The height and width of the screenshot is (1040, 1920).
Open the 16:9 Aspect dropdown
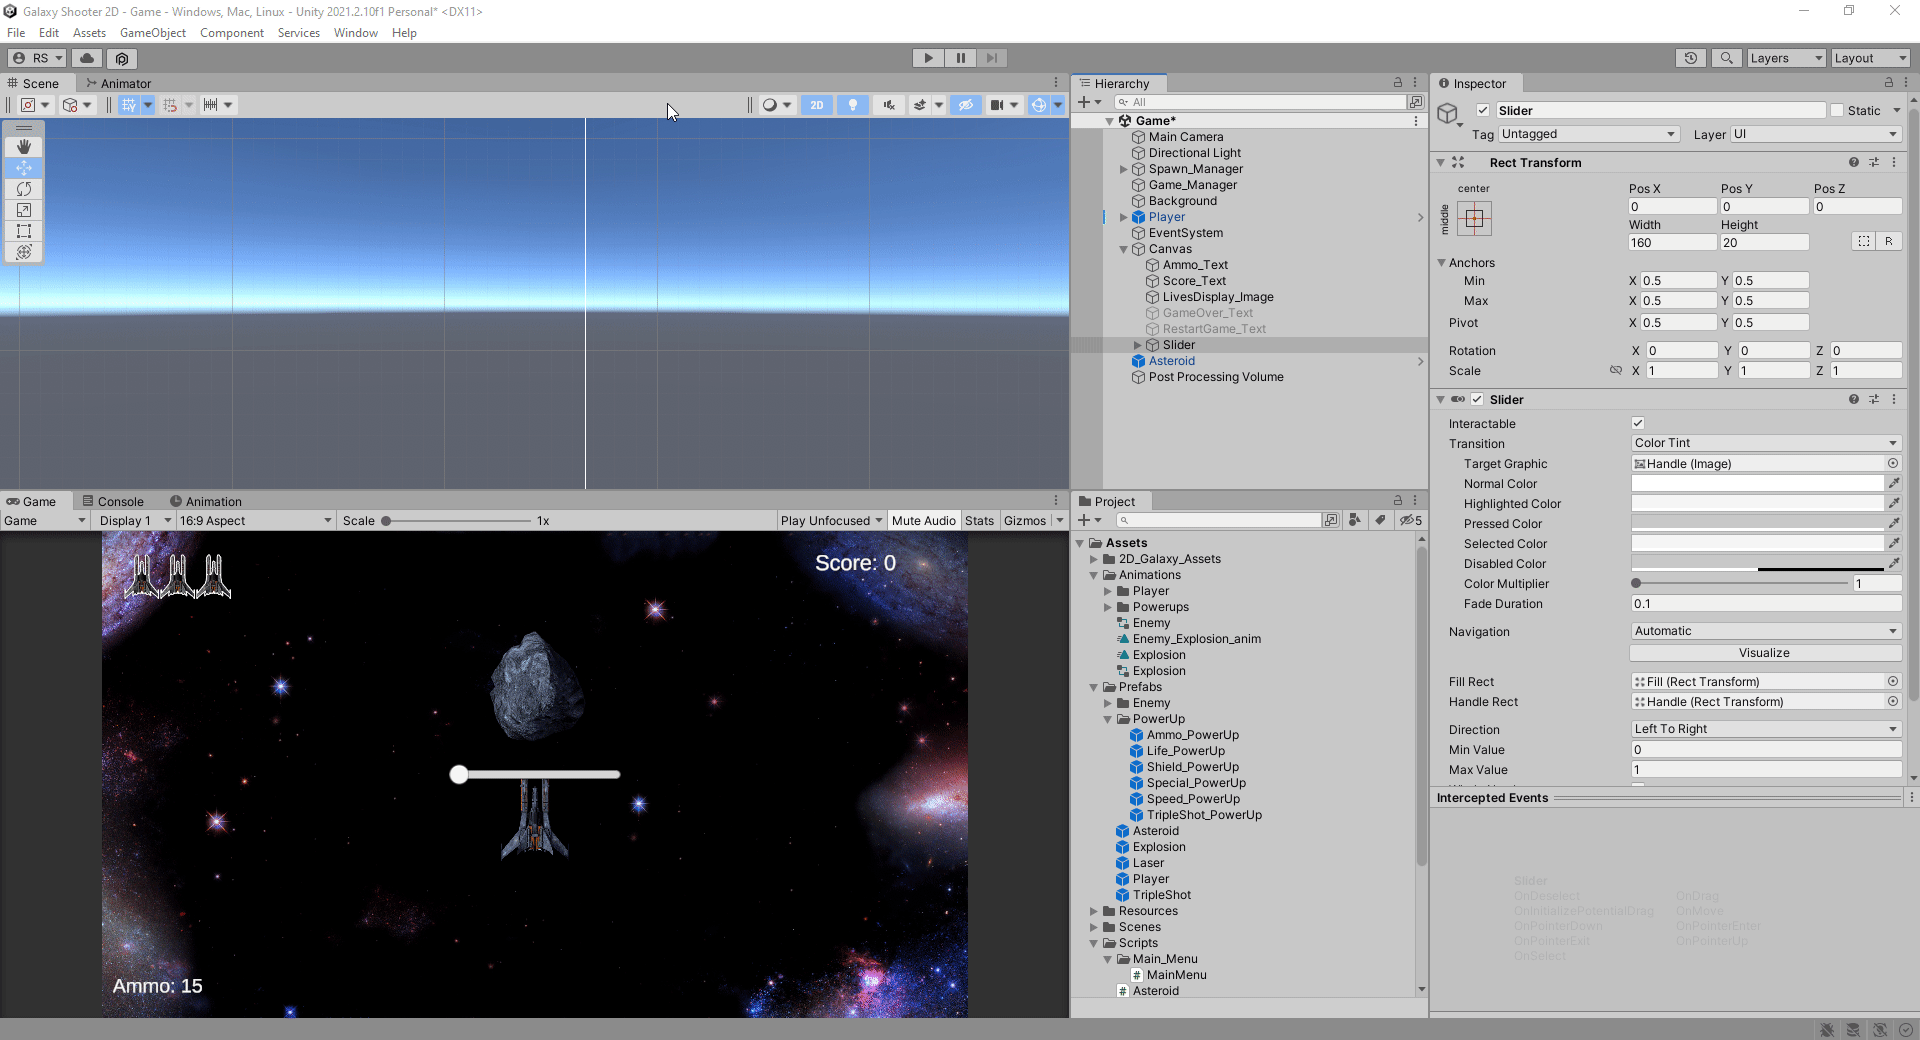[x=255, y=520]
